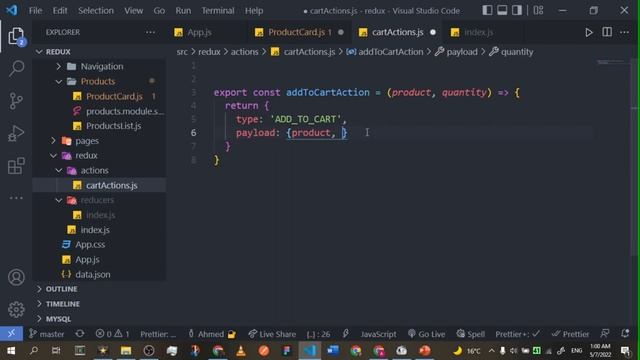Toggle the bottom panel layout icon
The width and height of the screenshot is (640, 360).
502,10
